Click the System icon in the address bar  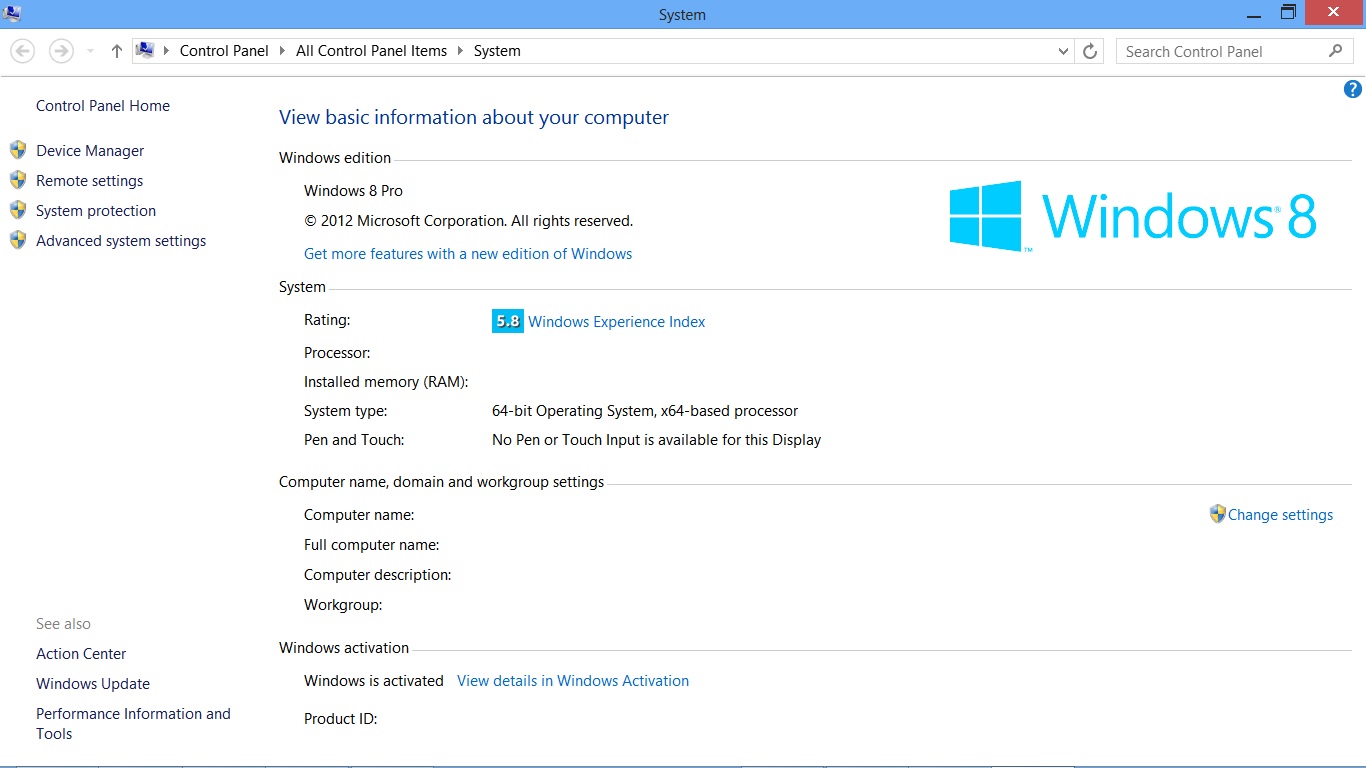pos(145,50)
